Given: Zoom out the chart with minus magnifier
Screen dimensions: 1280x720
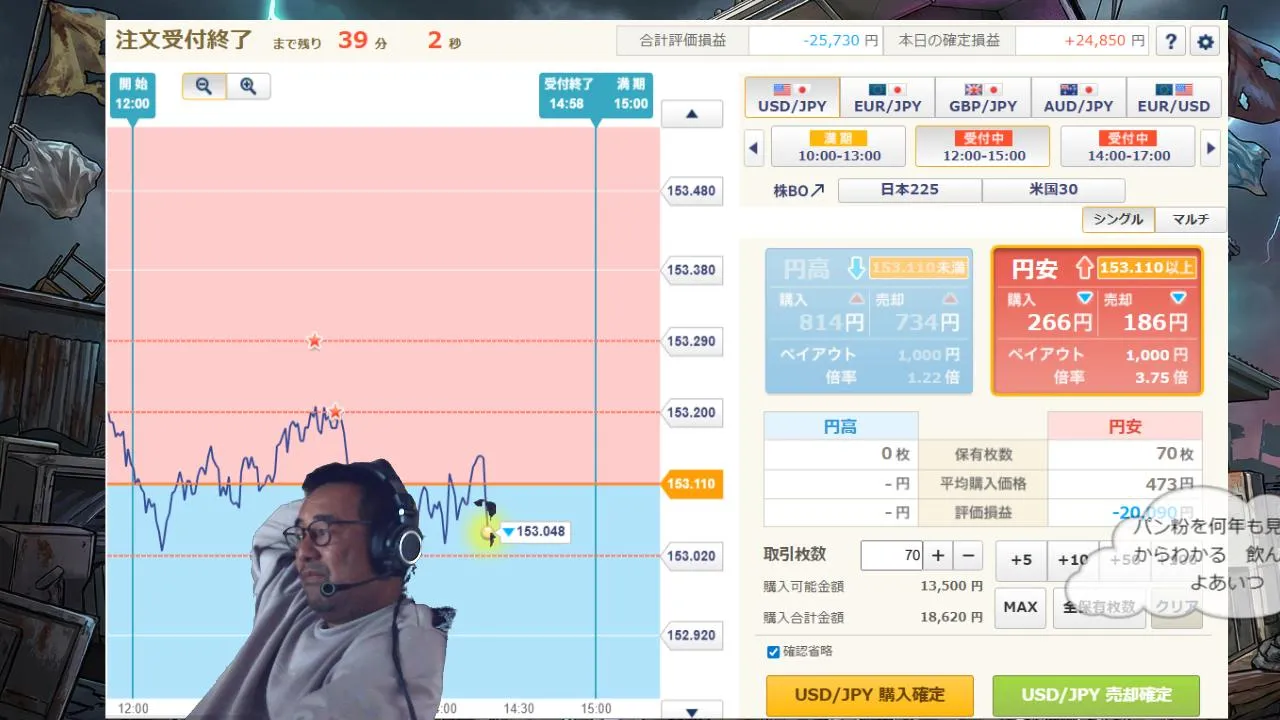Looking at the screenshot, I should pyautogui.click(x=204, y=86).
